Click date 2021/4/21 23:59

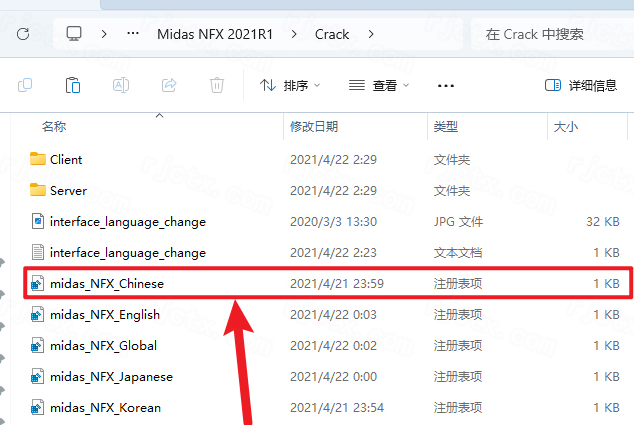(x=337, y=284)
